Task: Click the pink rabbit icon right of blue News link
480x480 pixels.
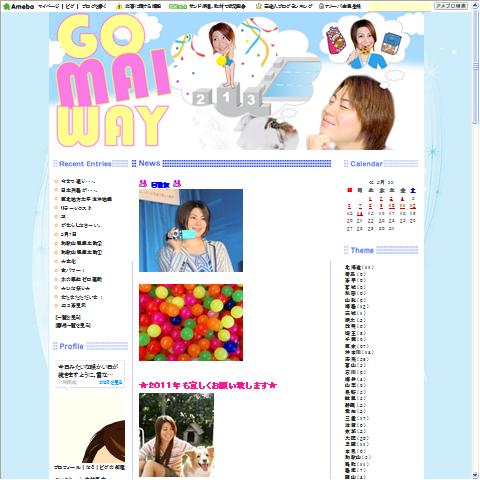Action: (177, 184)
